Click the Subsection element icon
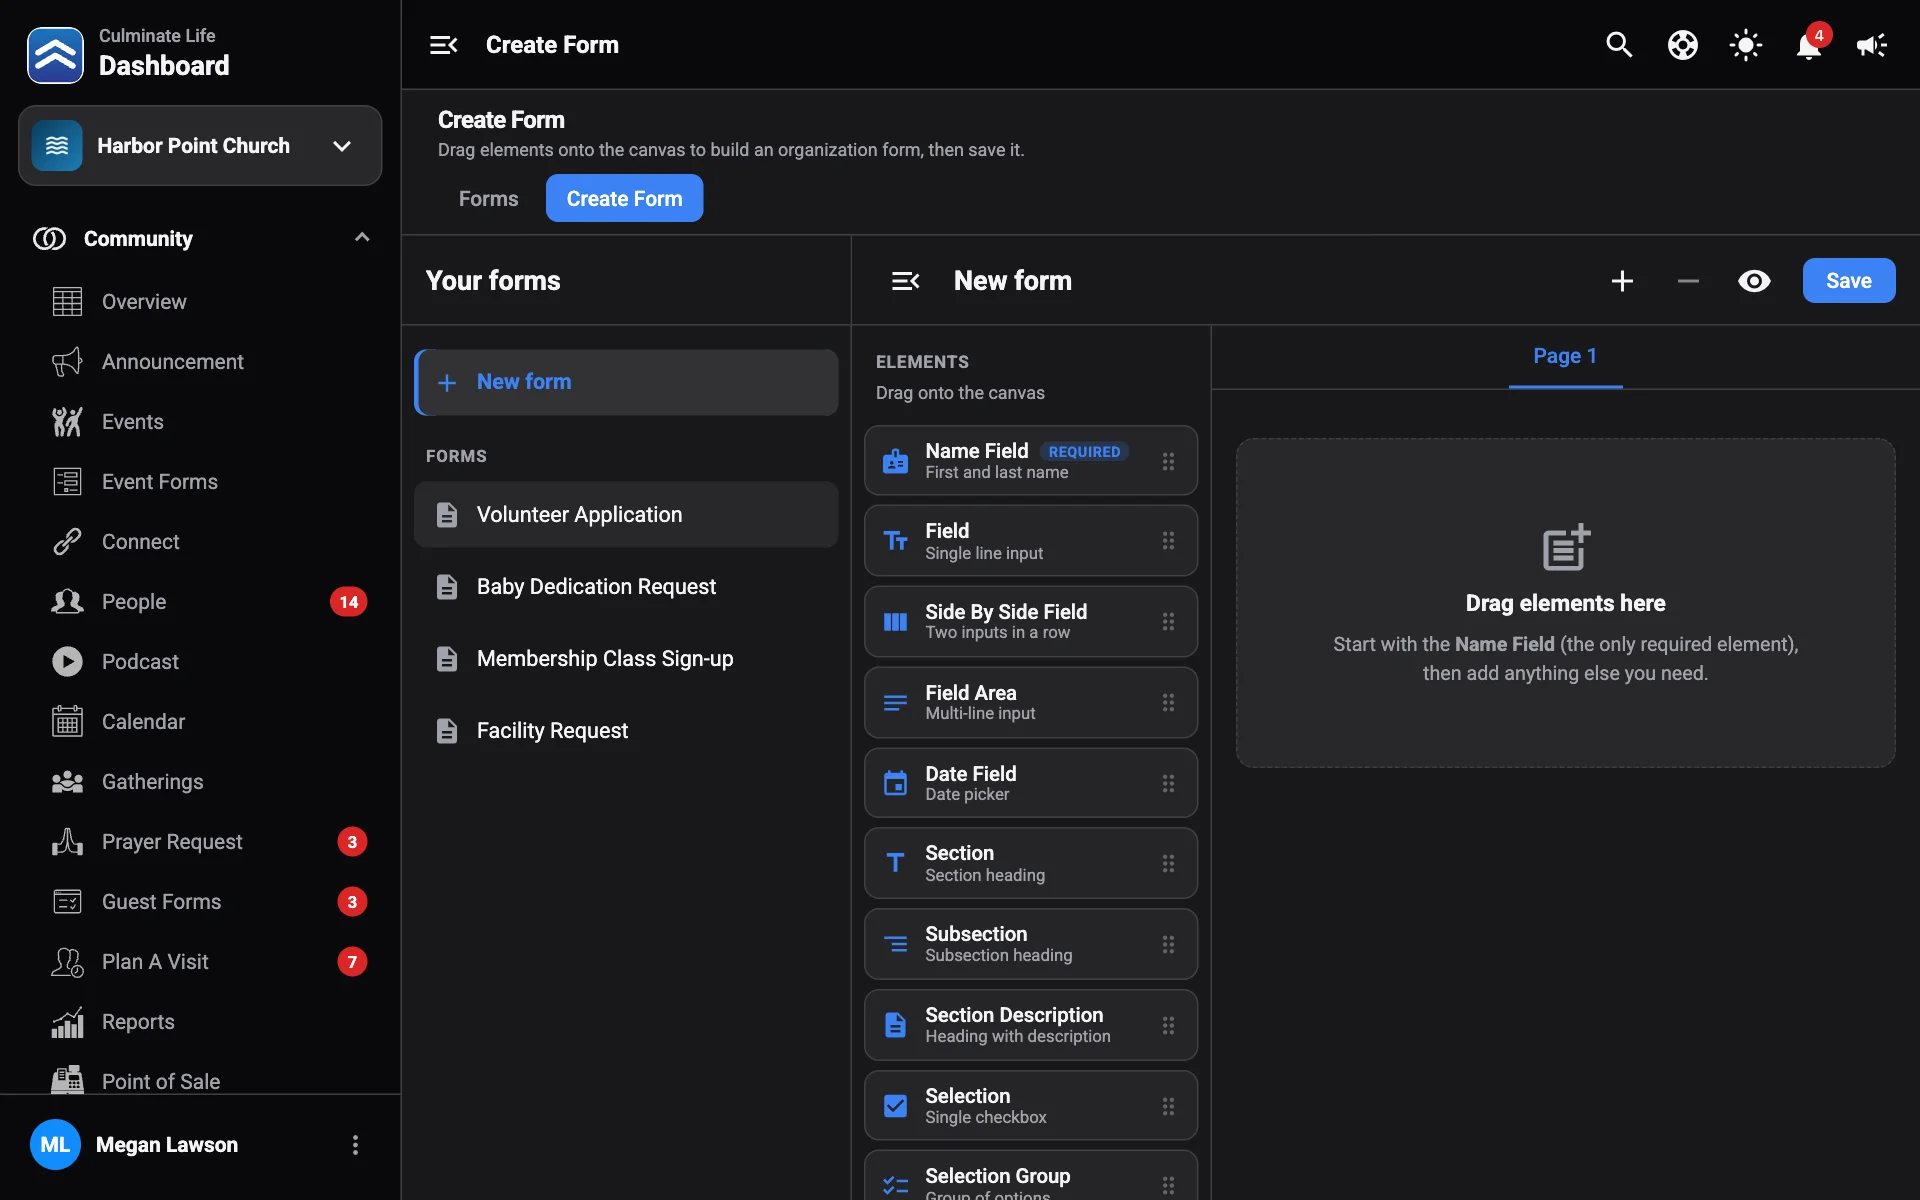 tap(896, 944)
